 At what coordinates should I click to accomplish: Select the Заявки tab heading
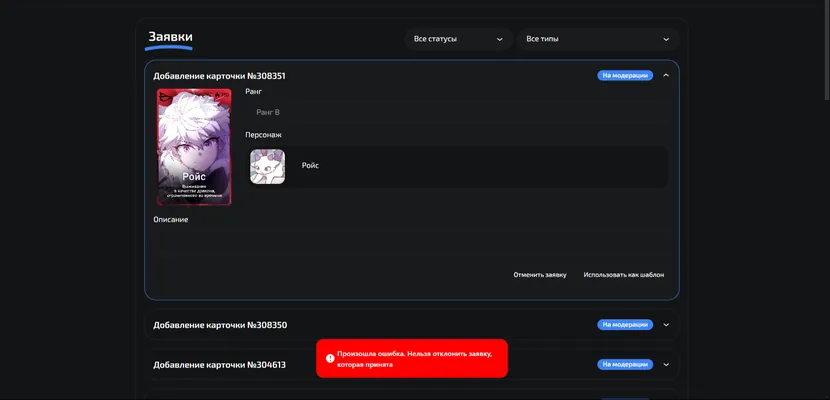170,37
